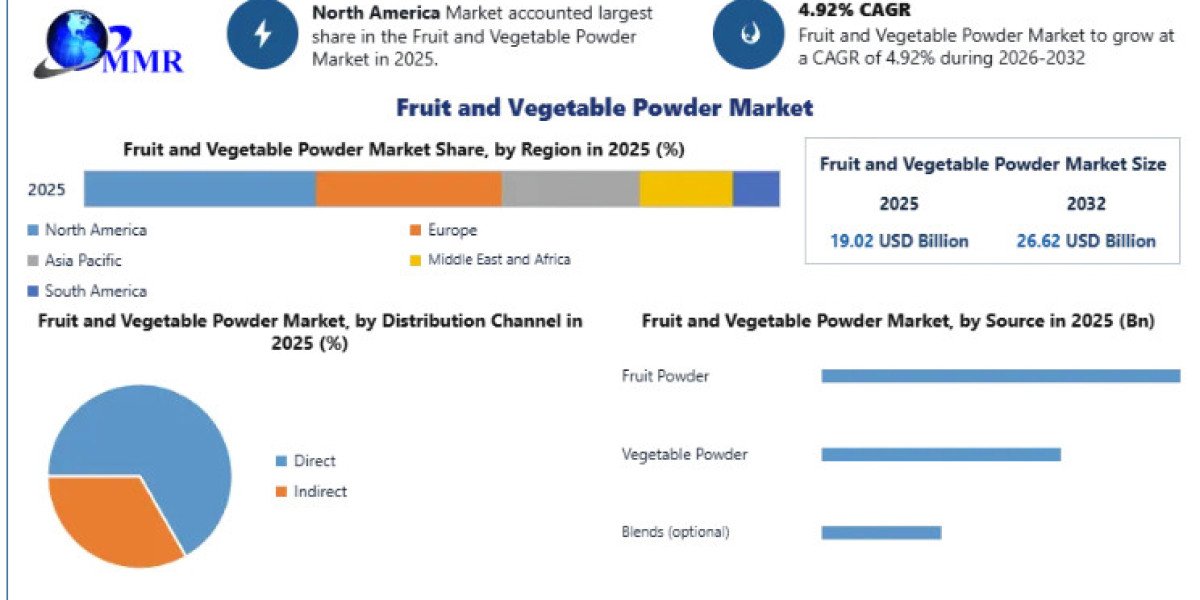Click the South America legend swatch
This screenshot has width=1200, height=600.
click(x=33, y=291)
